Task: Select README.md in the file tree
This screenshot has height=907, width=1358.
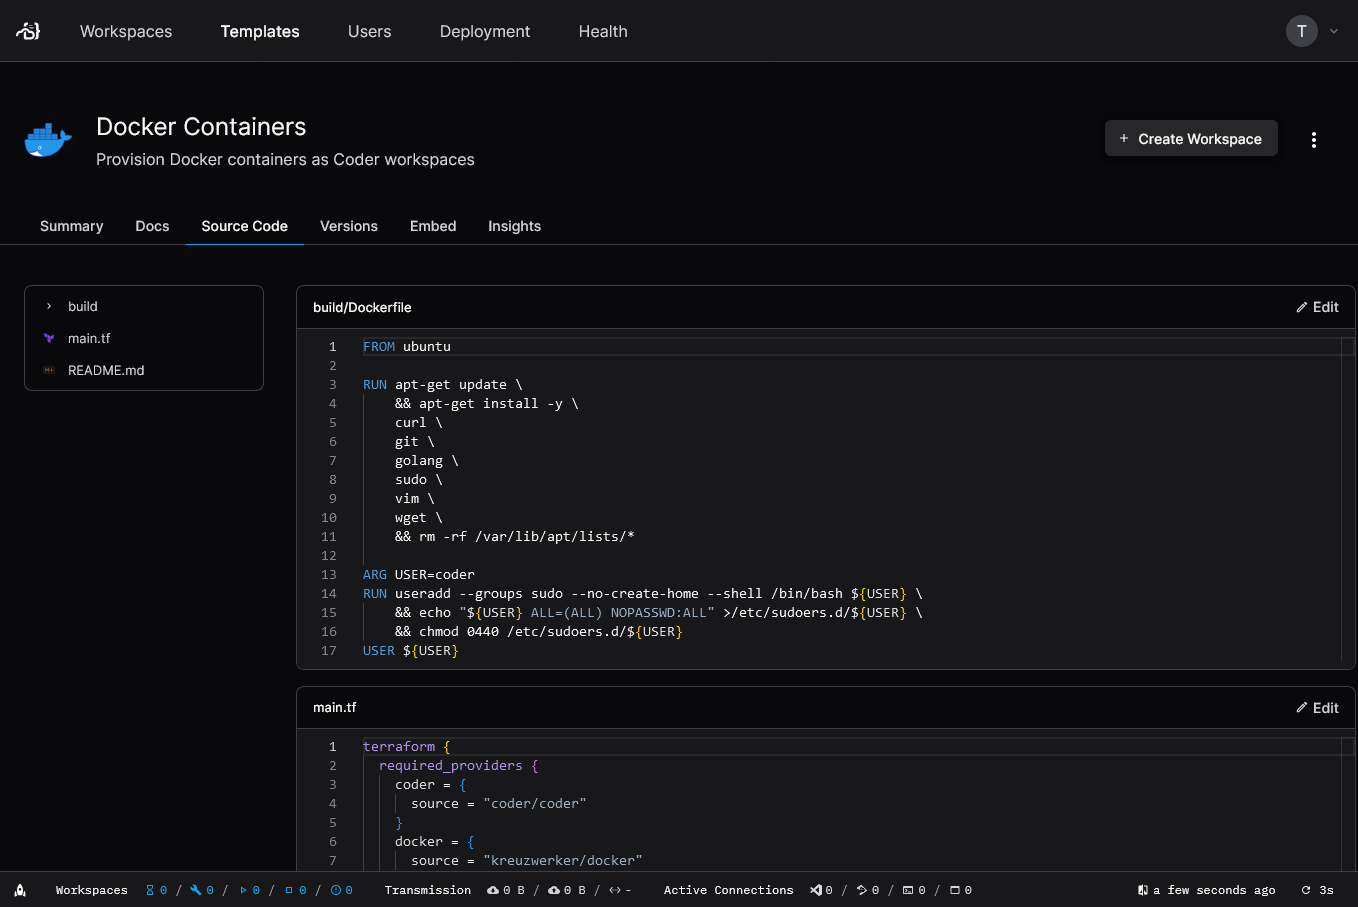Action: [x=104, y=370]
